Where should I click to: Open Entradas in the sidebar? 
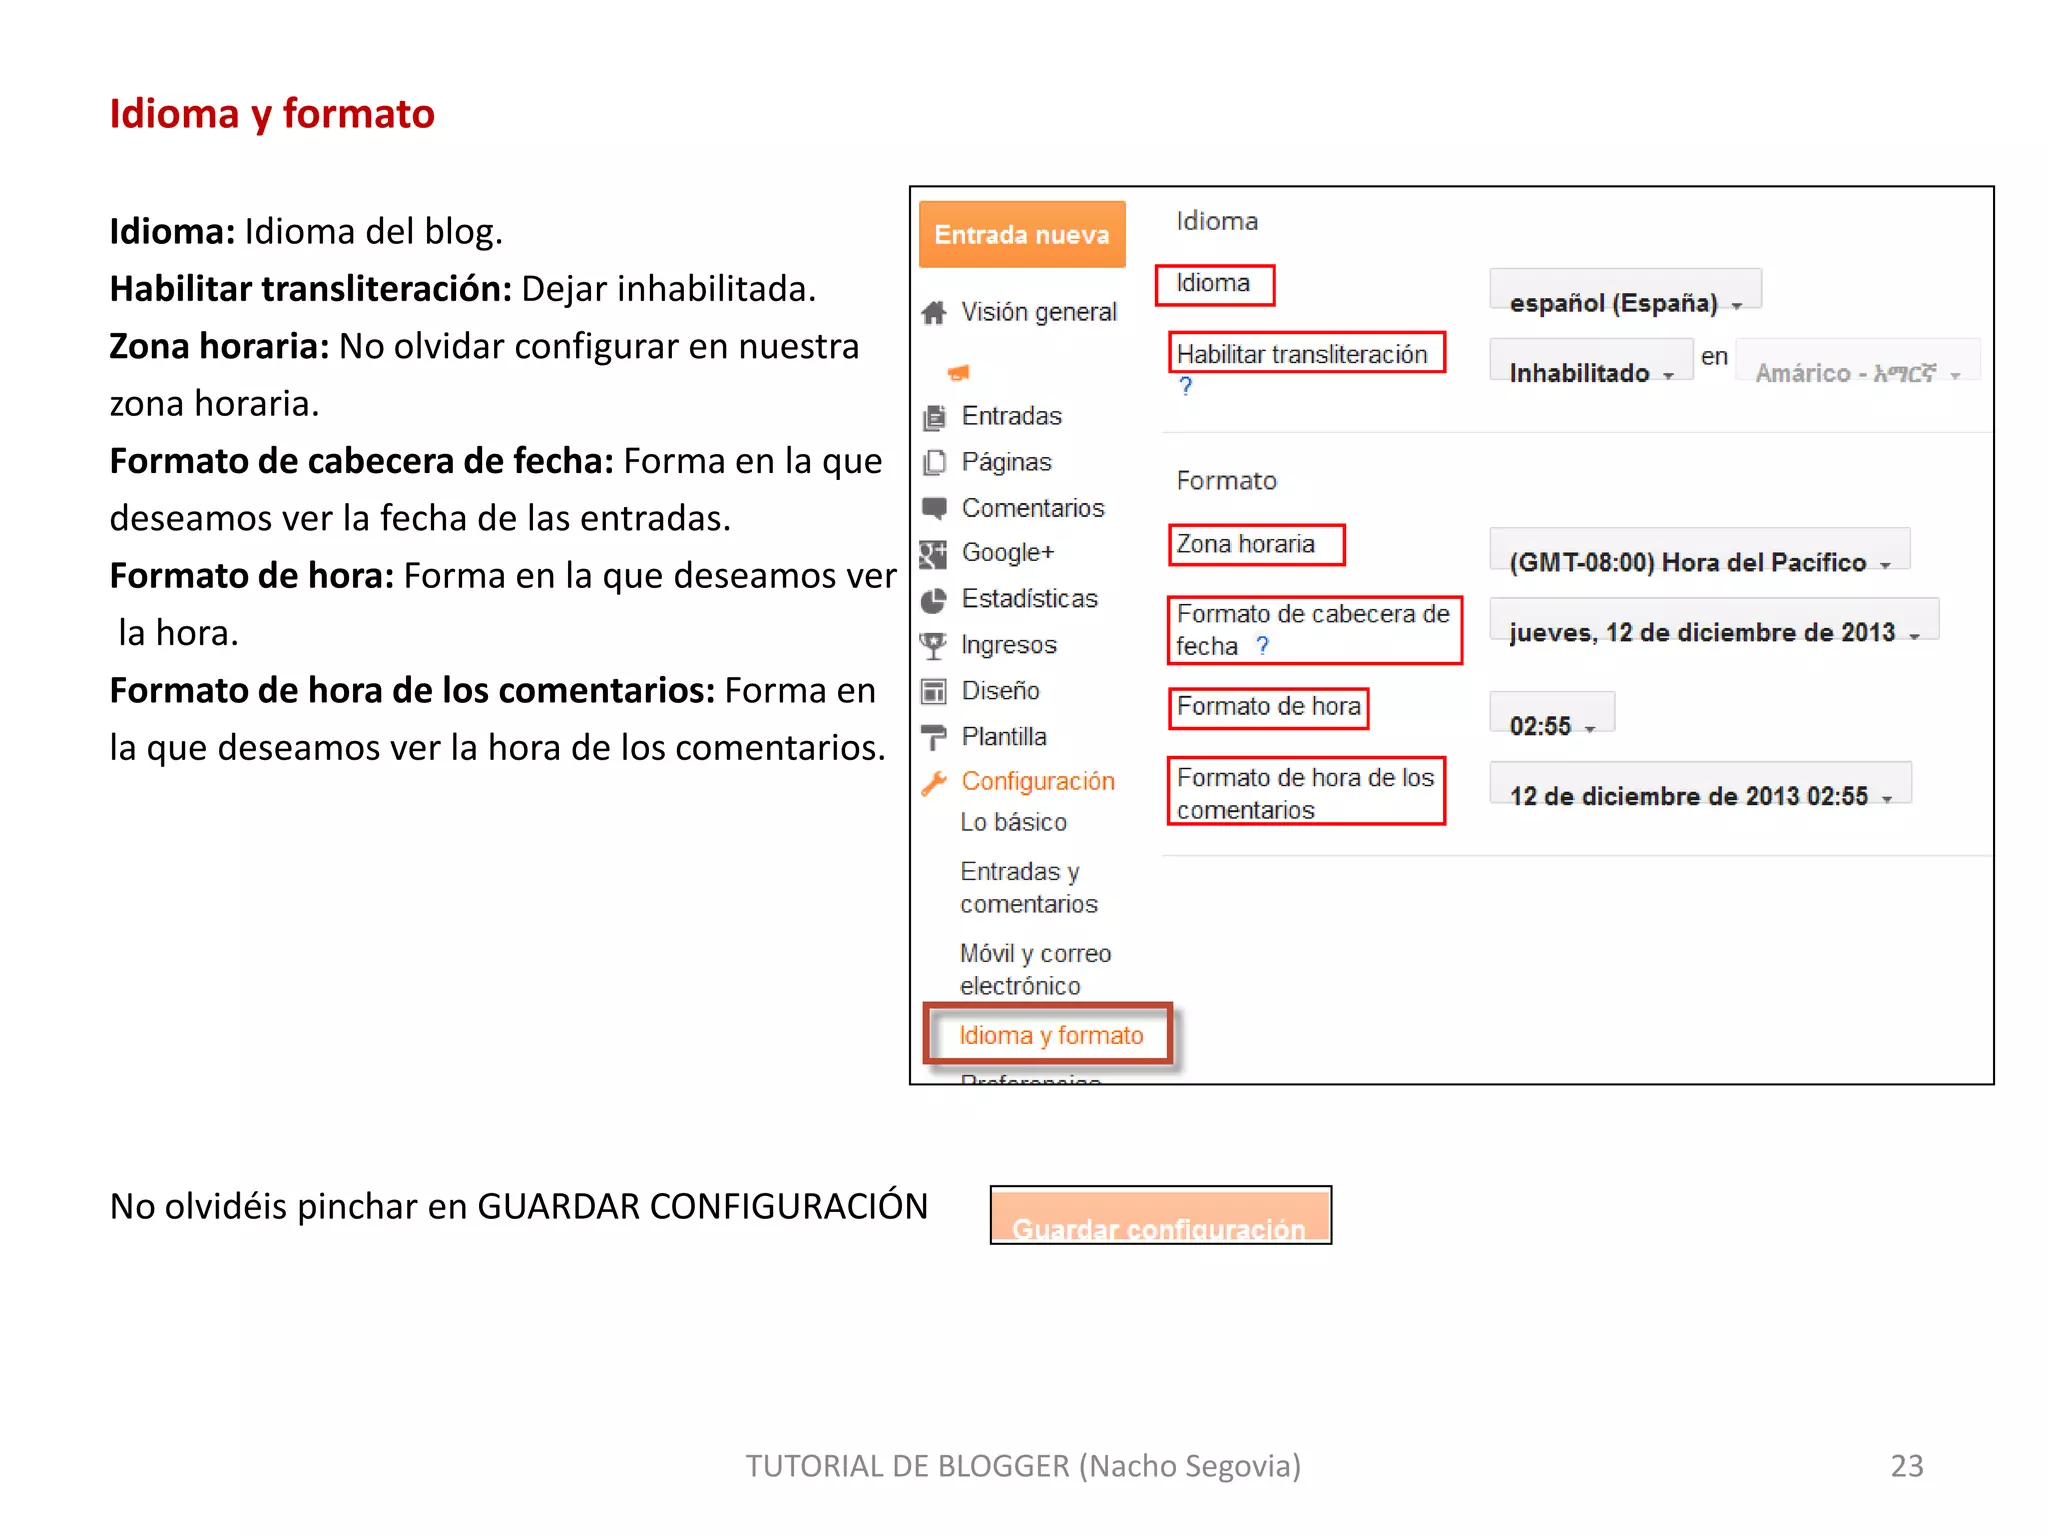tap(1011, 417)
